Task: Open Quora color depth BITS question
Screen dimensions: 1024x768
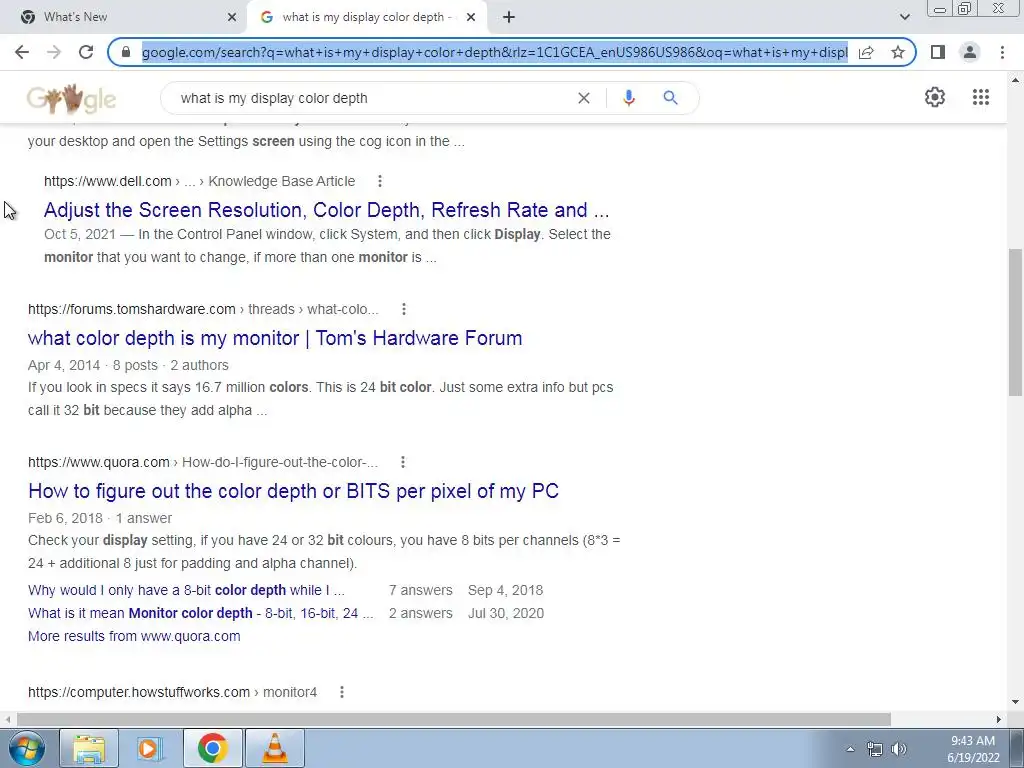Action: [x=293, y=491]
